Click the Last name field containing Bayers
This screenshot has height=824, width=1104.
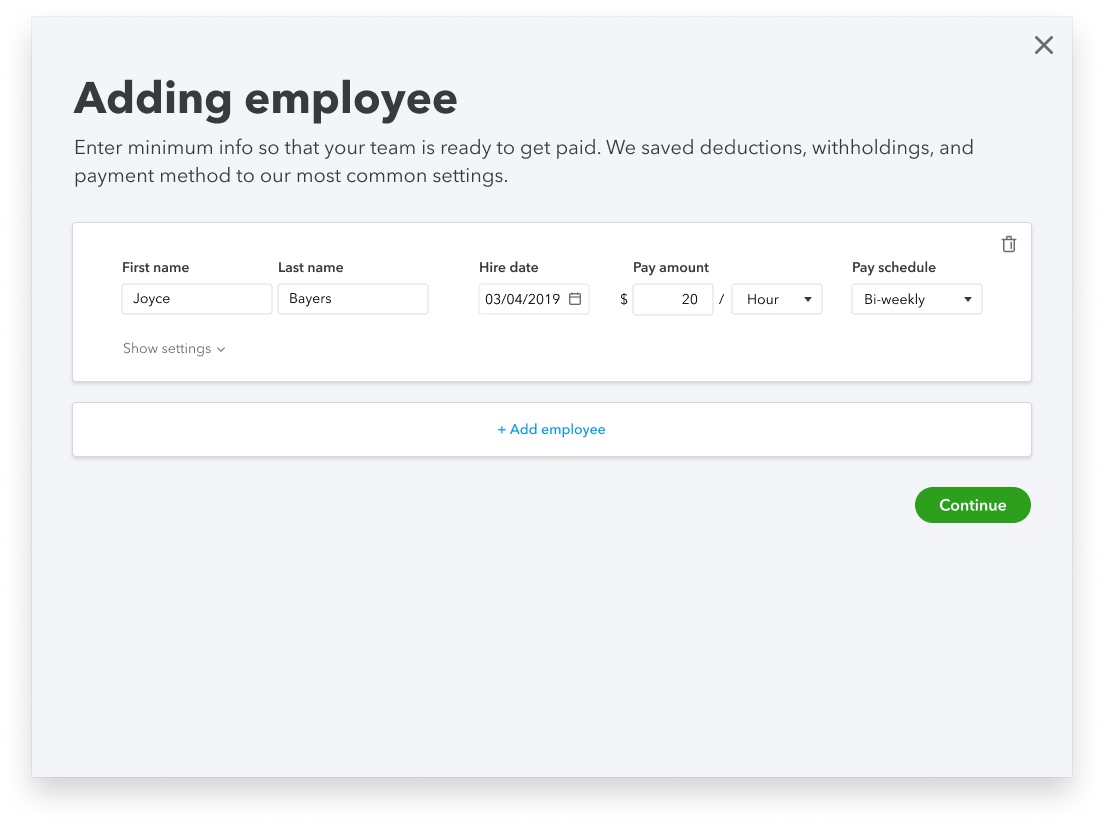tap(353, 299)
